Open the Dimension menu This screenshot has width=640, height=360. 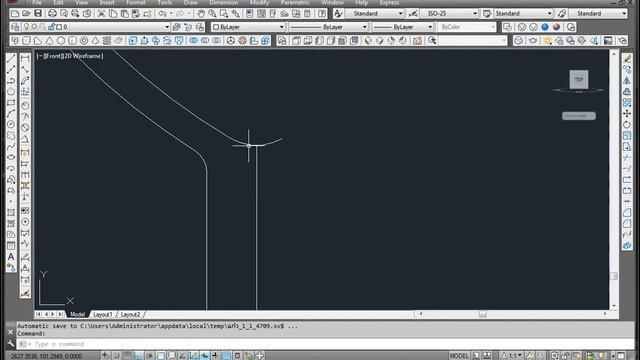224,2
